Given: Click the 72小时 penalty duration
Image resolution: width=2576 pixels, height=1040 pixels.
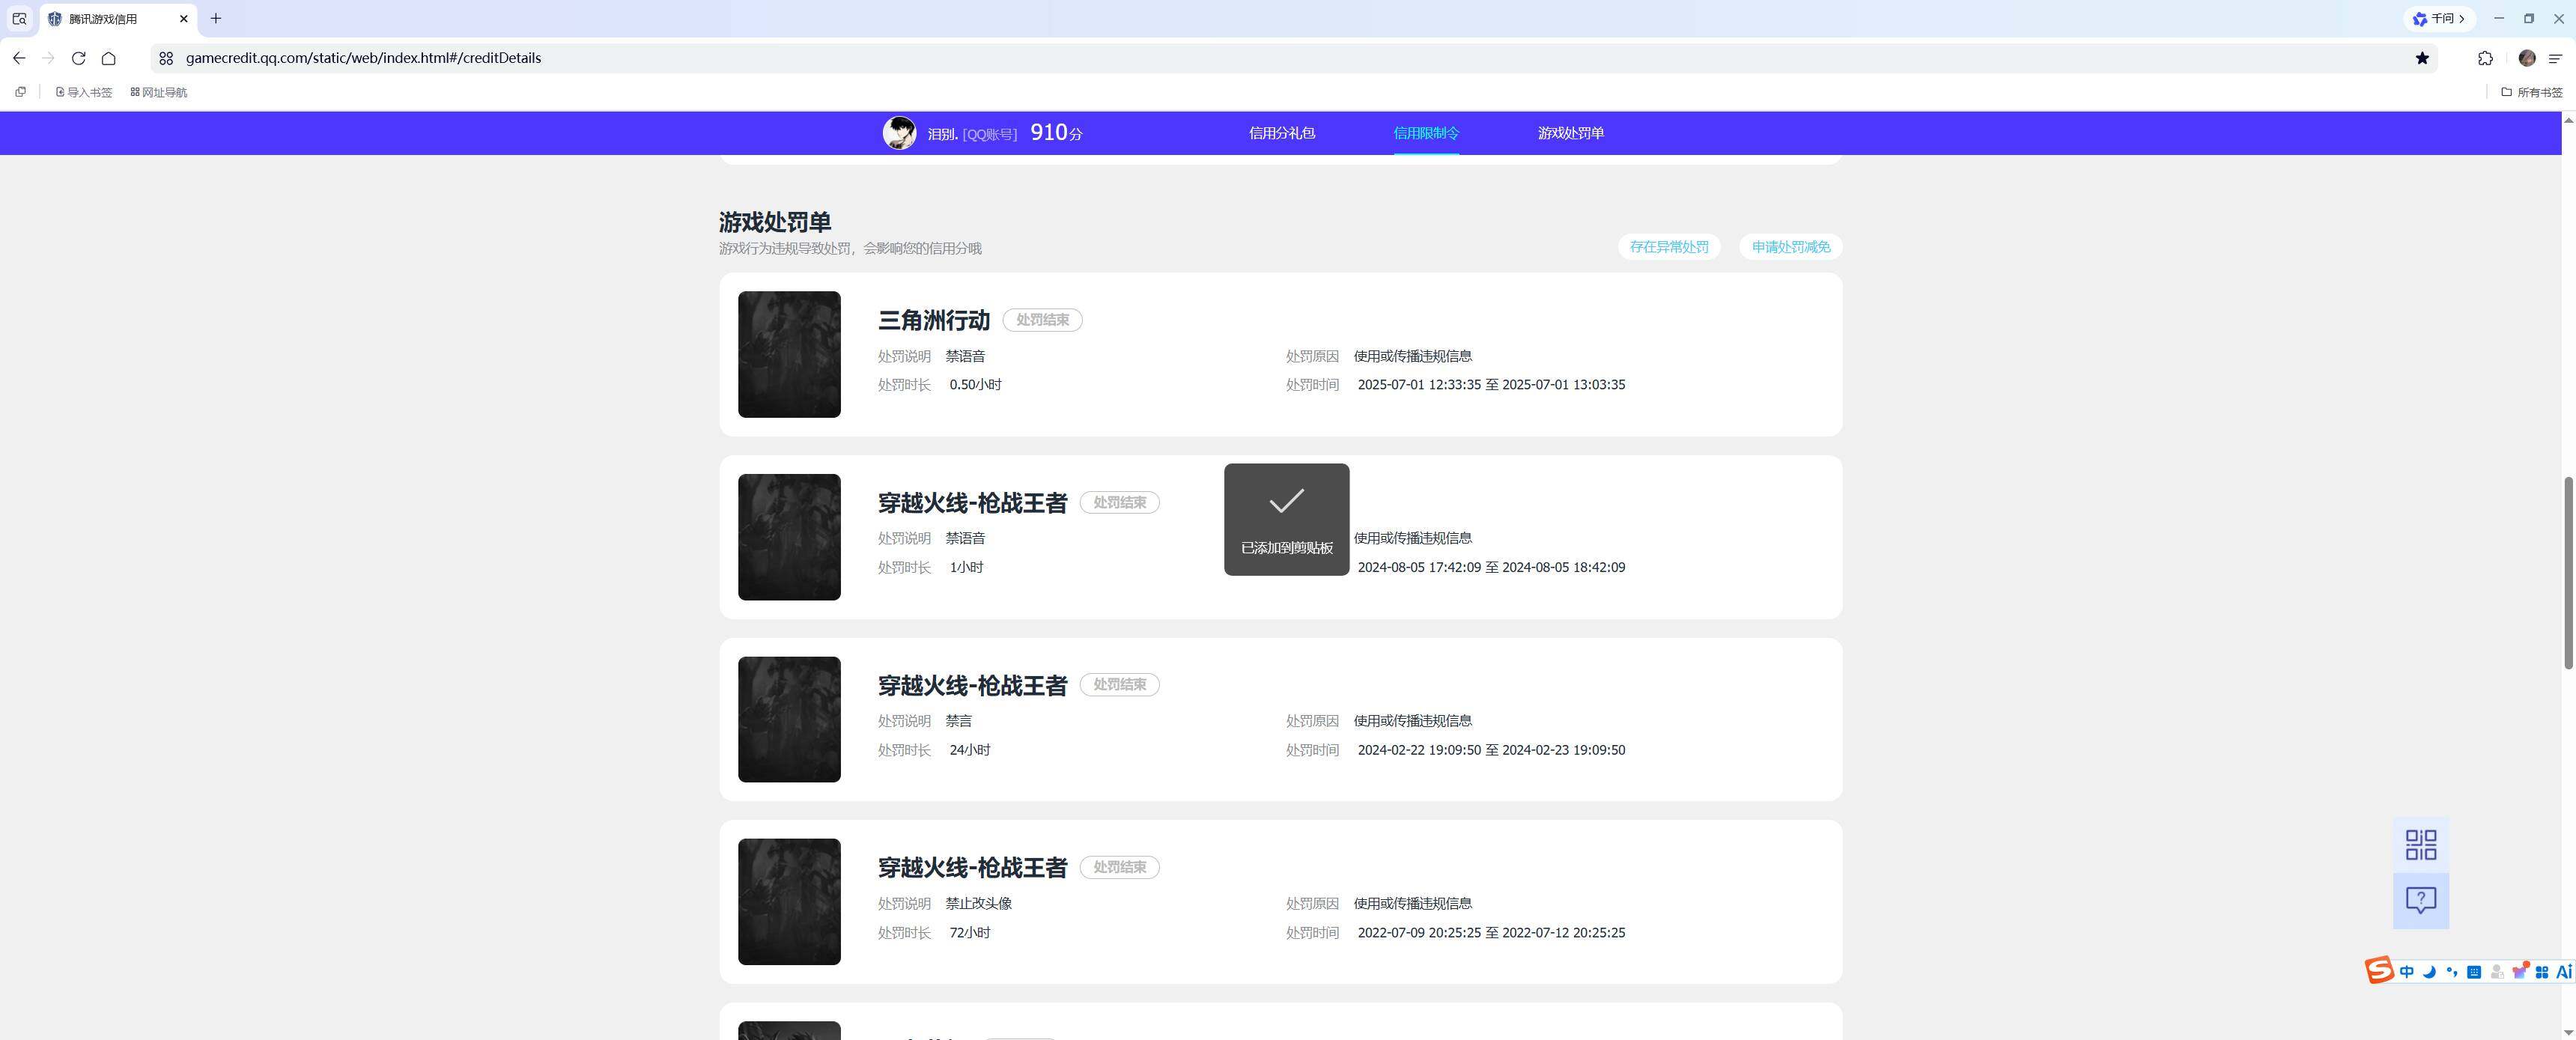Looking at the screenshot, I should pyautogui.click(x=969, y=933).
